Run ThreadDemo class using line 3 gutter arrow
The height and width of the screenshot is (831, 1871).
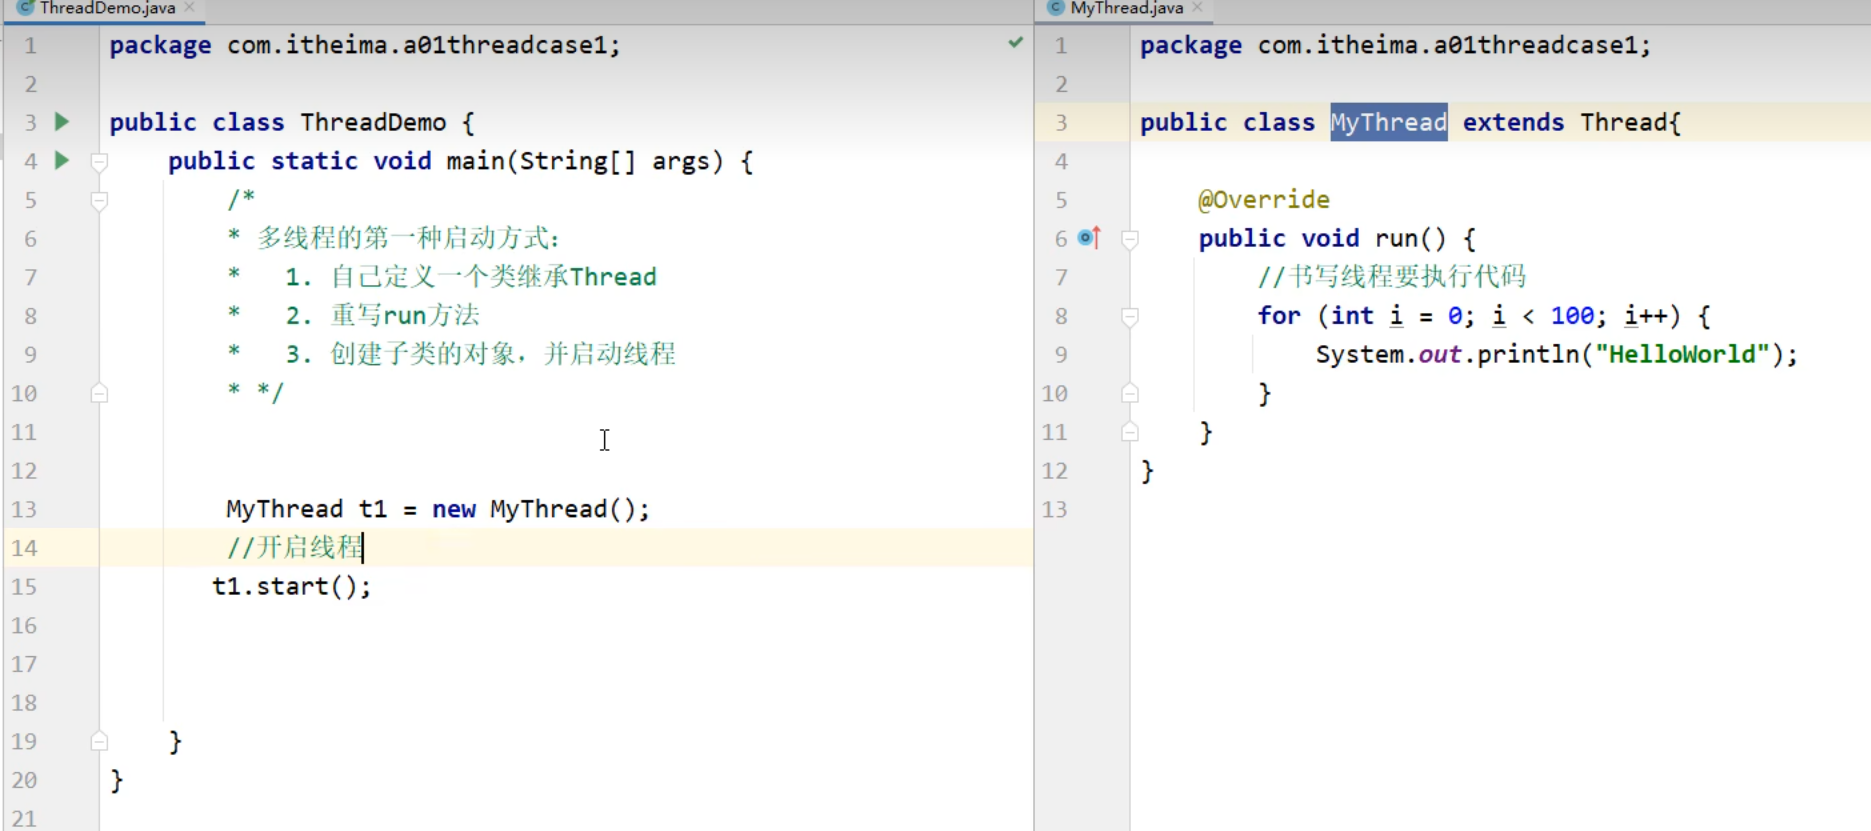click(62, 122)
